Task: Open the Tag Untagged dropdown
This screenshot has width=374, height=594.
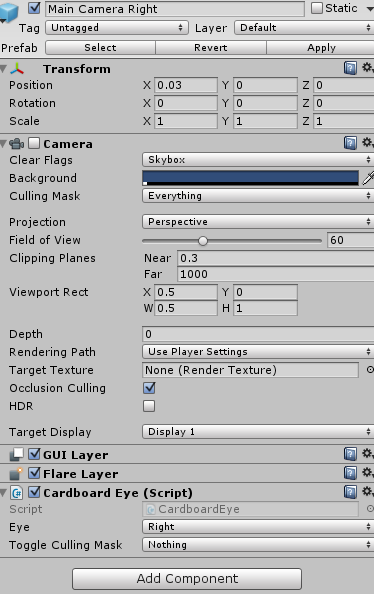Action: pos(117,28)
